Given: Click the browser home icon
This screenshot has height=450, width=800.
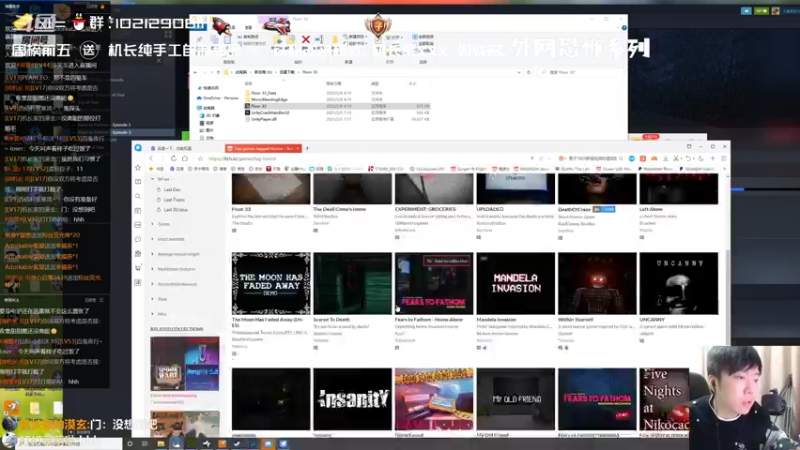Looking at the screenshot, I should (185, 159).
